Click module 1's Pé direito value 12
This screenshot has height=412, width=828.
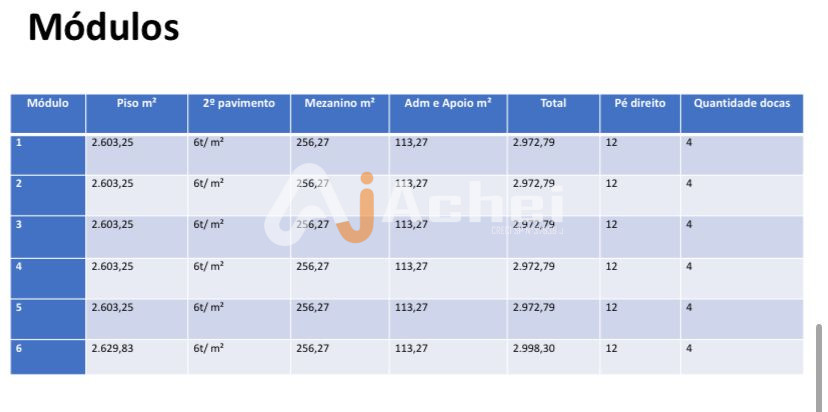click(612, 143)
